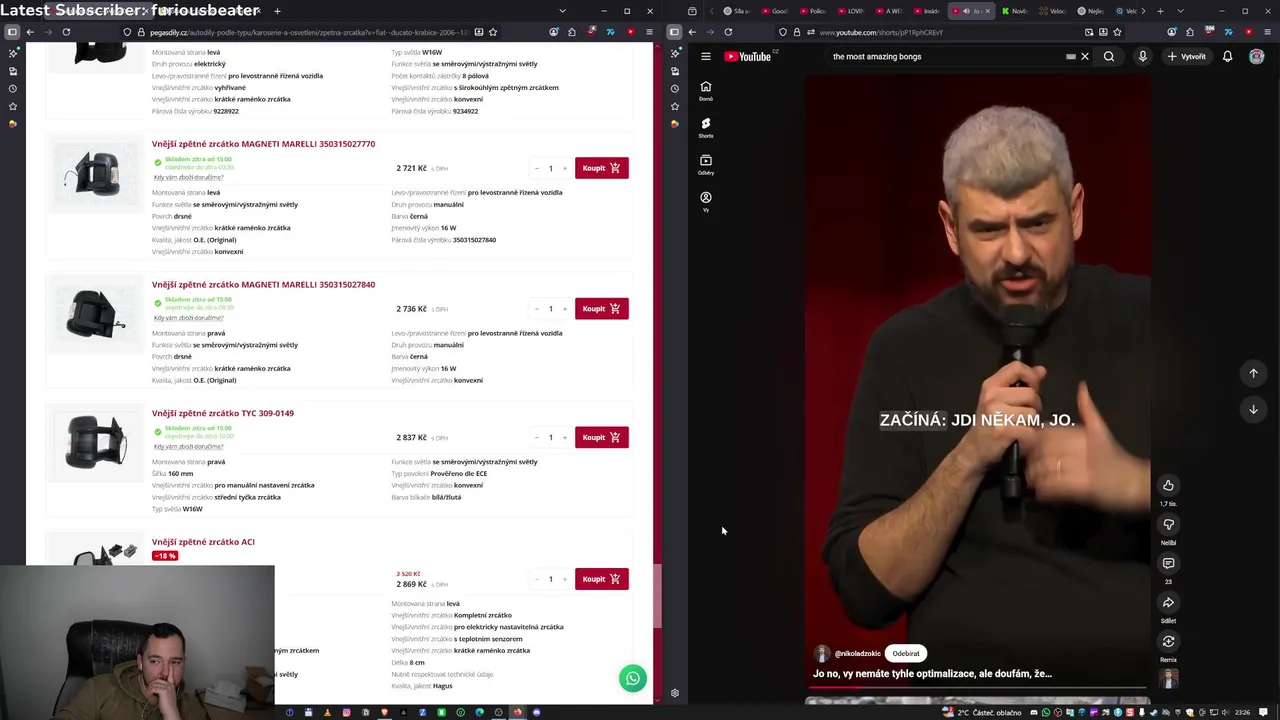
Task: Open YouTube Home (Domů) in the sidebar
Action: pos(706,90)
